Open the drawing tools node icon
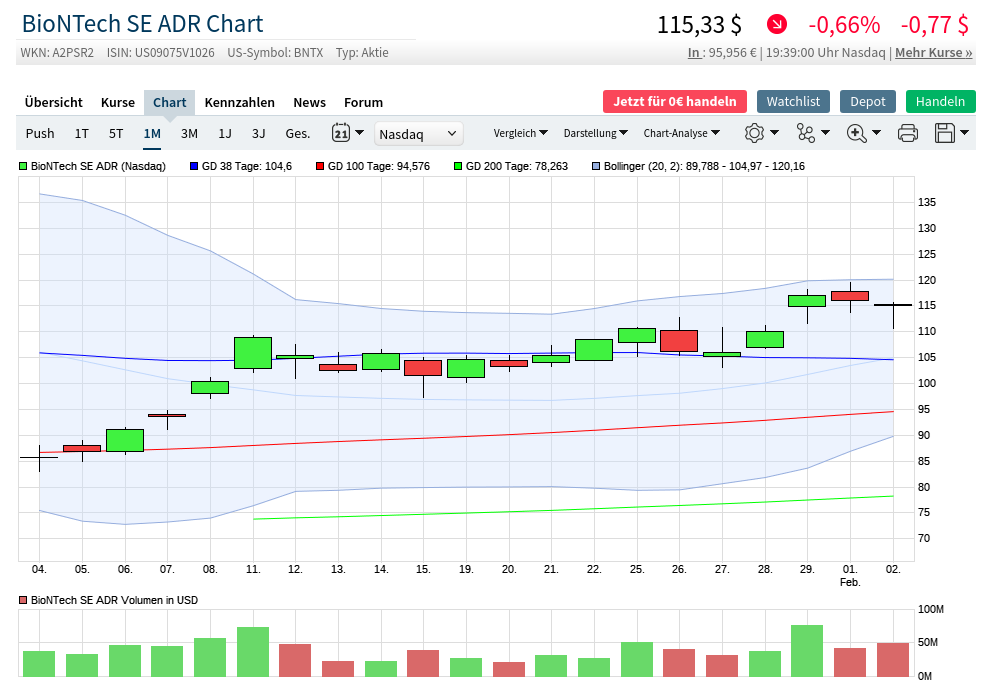The width and height of the screenshot is (991, 686). pyautogui.click(x=806, y=133)
